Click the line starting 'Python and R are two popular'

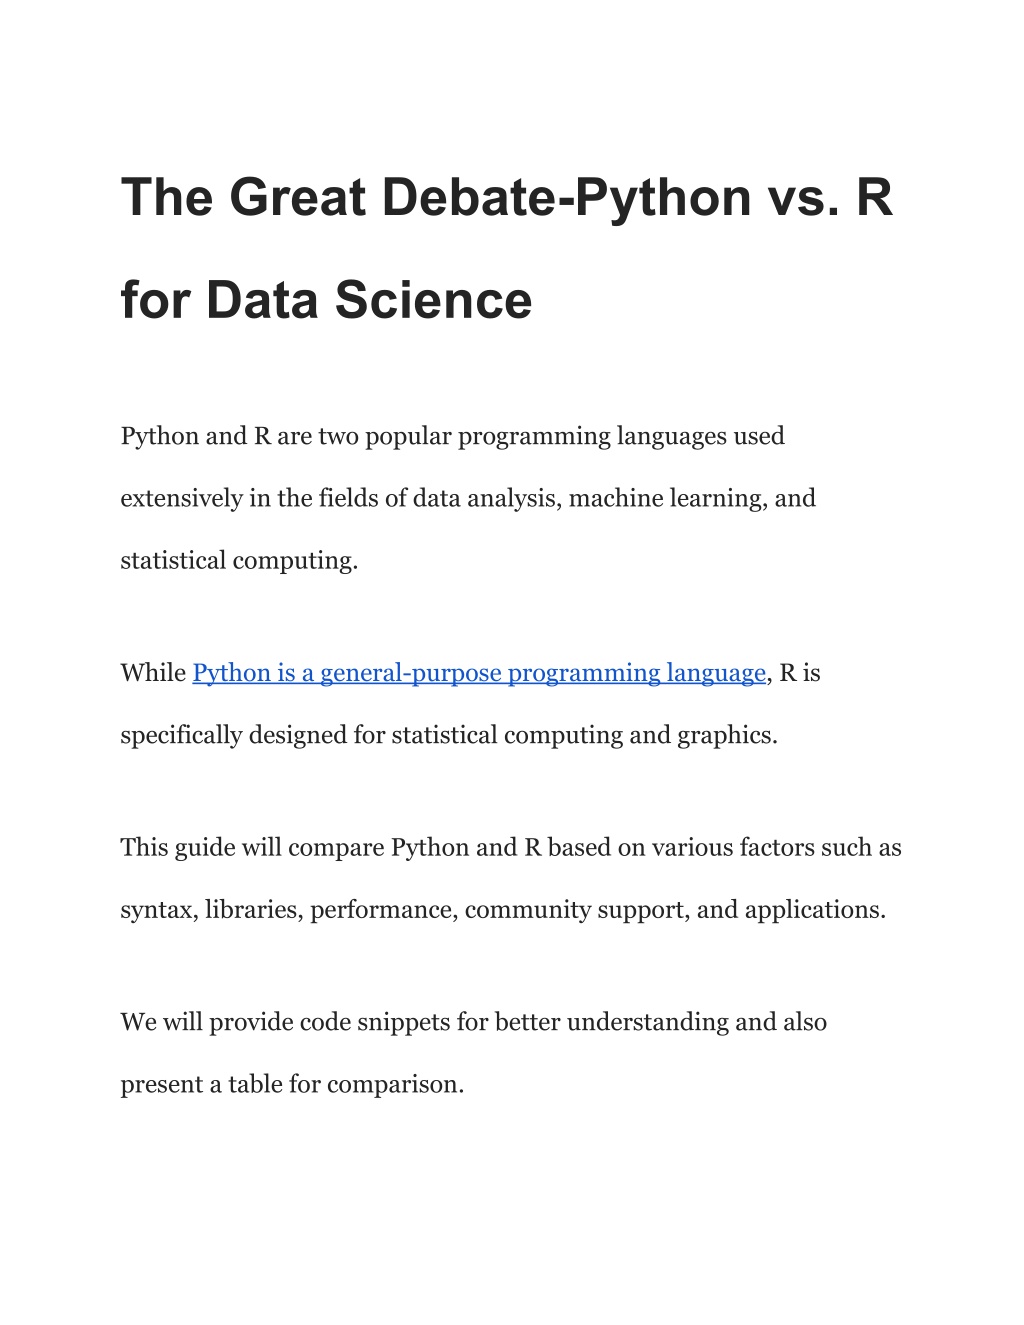452,437
